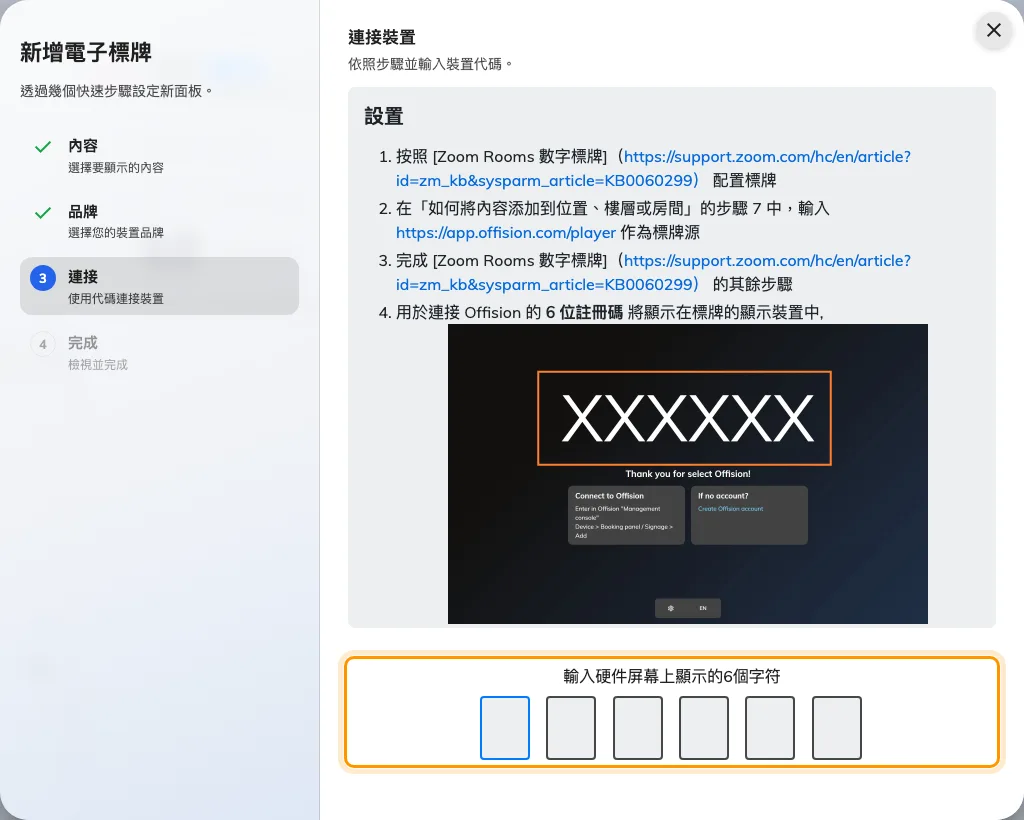Image resolution: width=1024 pixels, height=820 pixels.
Task: Select the 連接 step
Action: pos(159,286)
